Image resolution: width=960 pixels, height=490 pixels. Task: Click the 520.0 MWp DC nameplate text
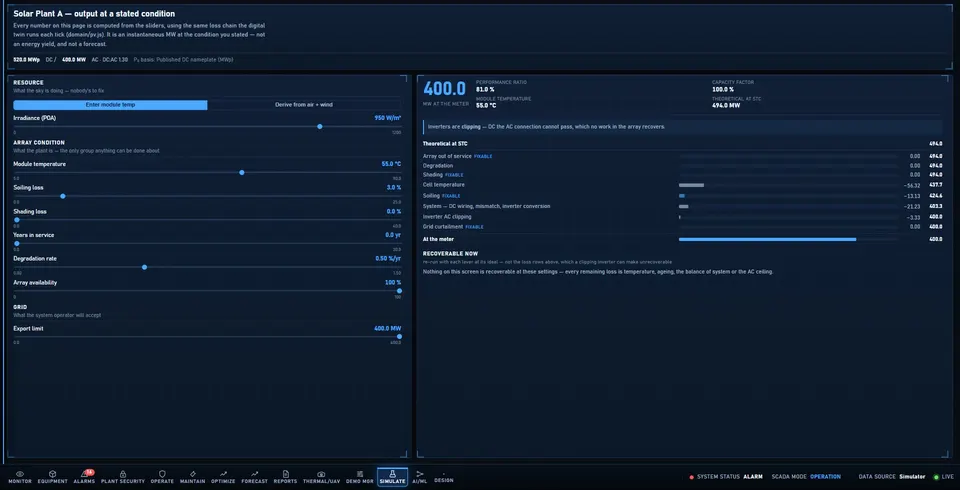click(x=26, y=60)
